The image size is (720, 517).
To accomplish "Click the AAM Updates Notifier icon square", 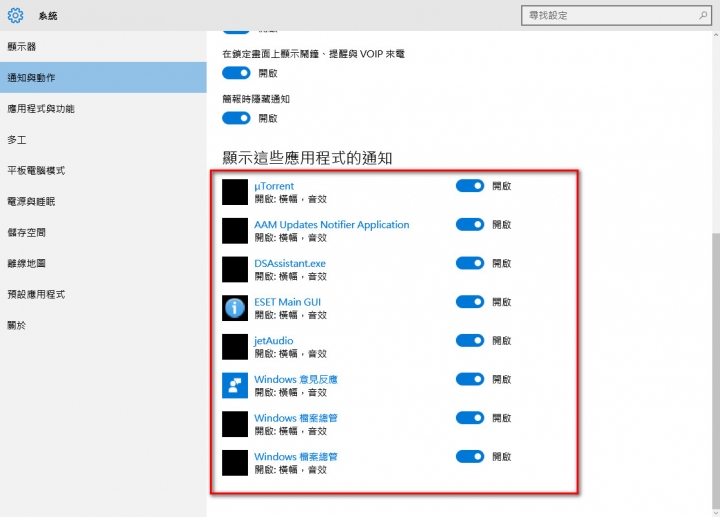I will [x=235, y=230].
